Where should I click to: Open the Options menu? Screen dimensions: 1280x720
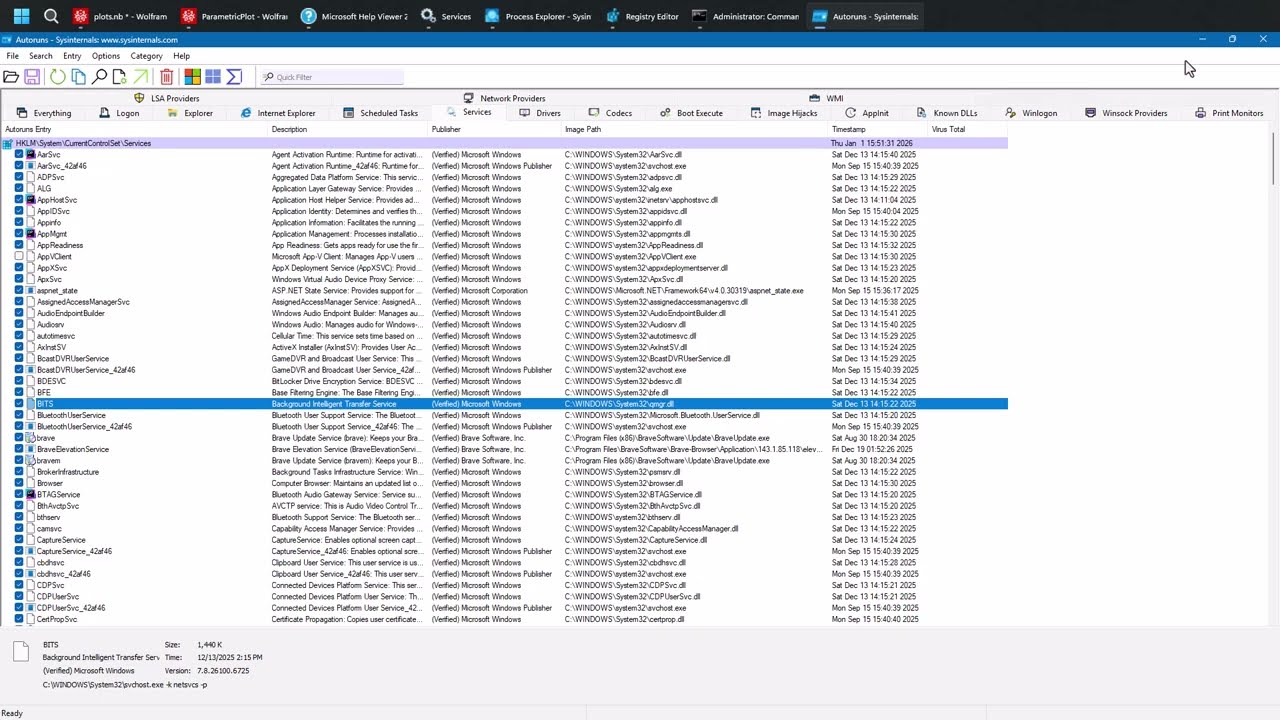pos(105,56)
